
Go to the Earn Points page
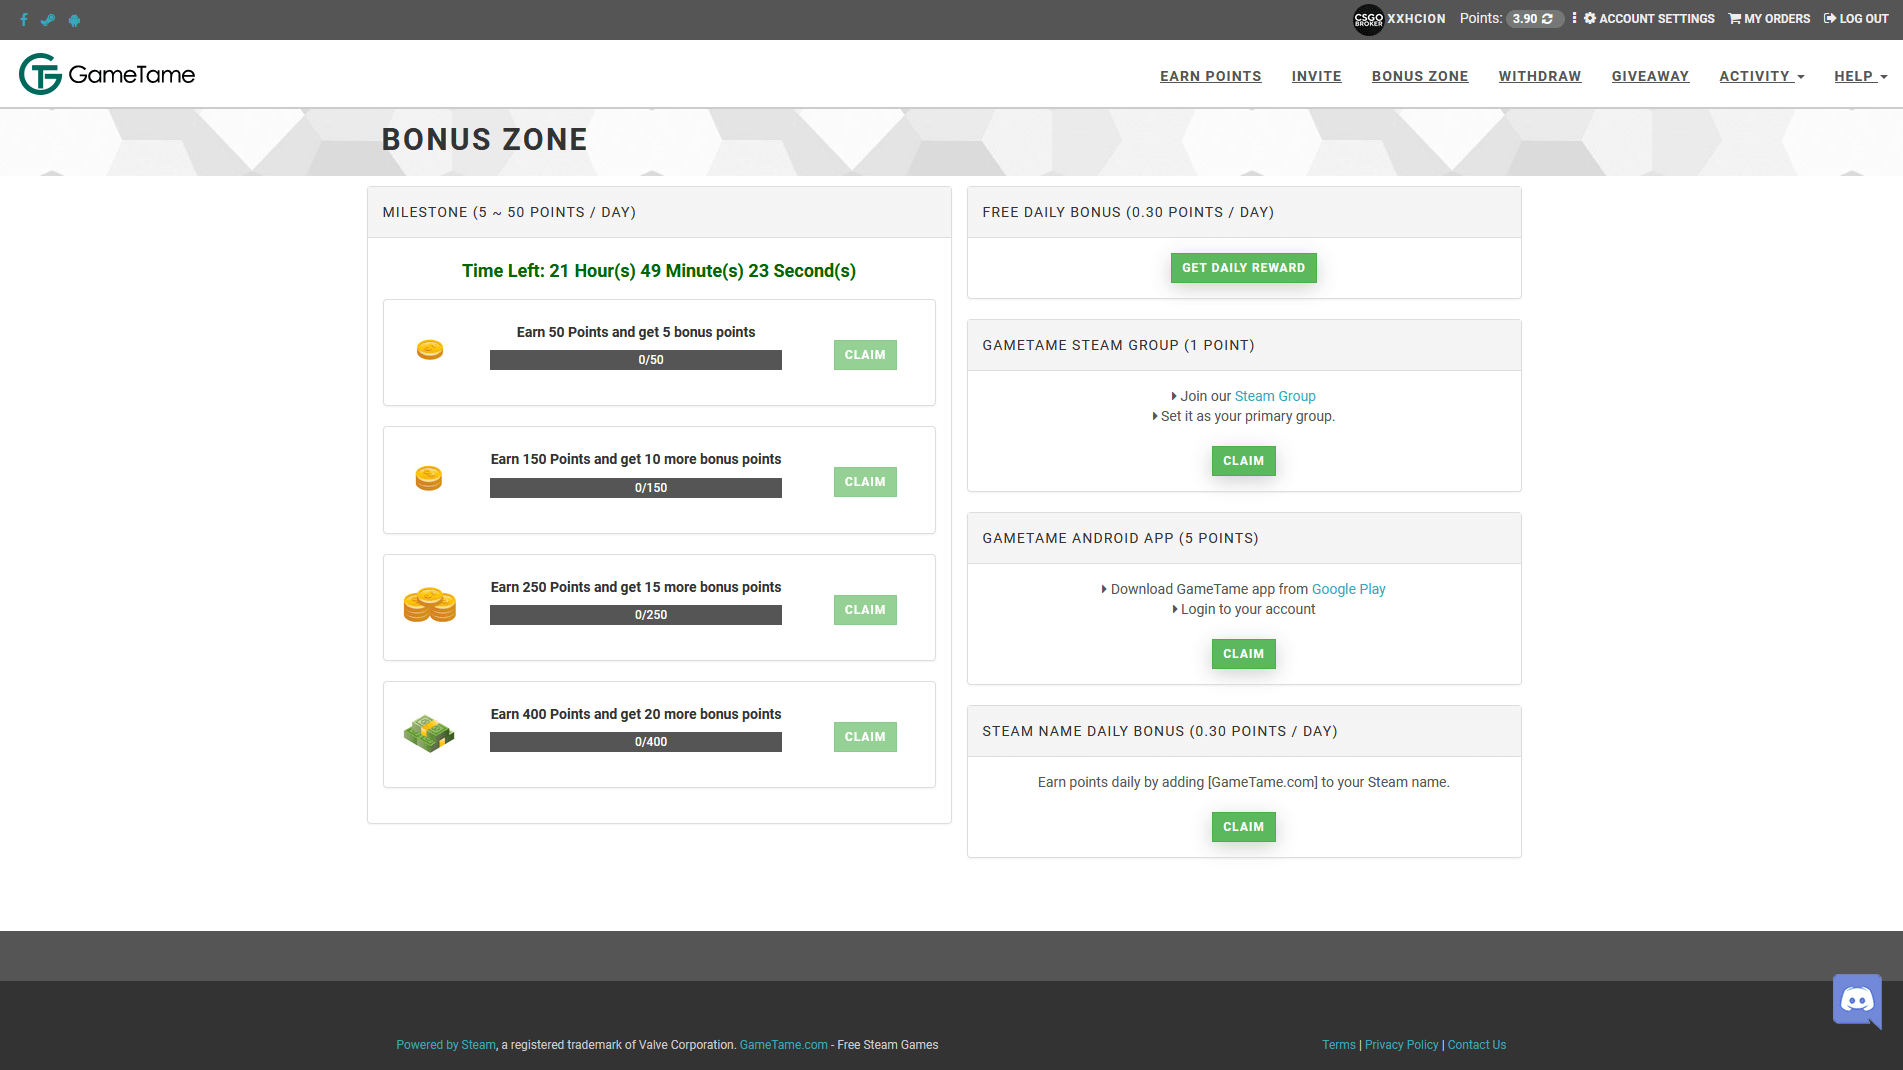(1210, 76)
